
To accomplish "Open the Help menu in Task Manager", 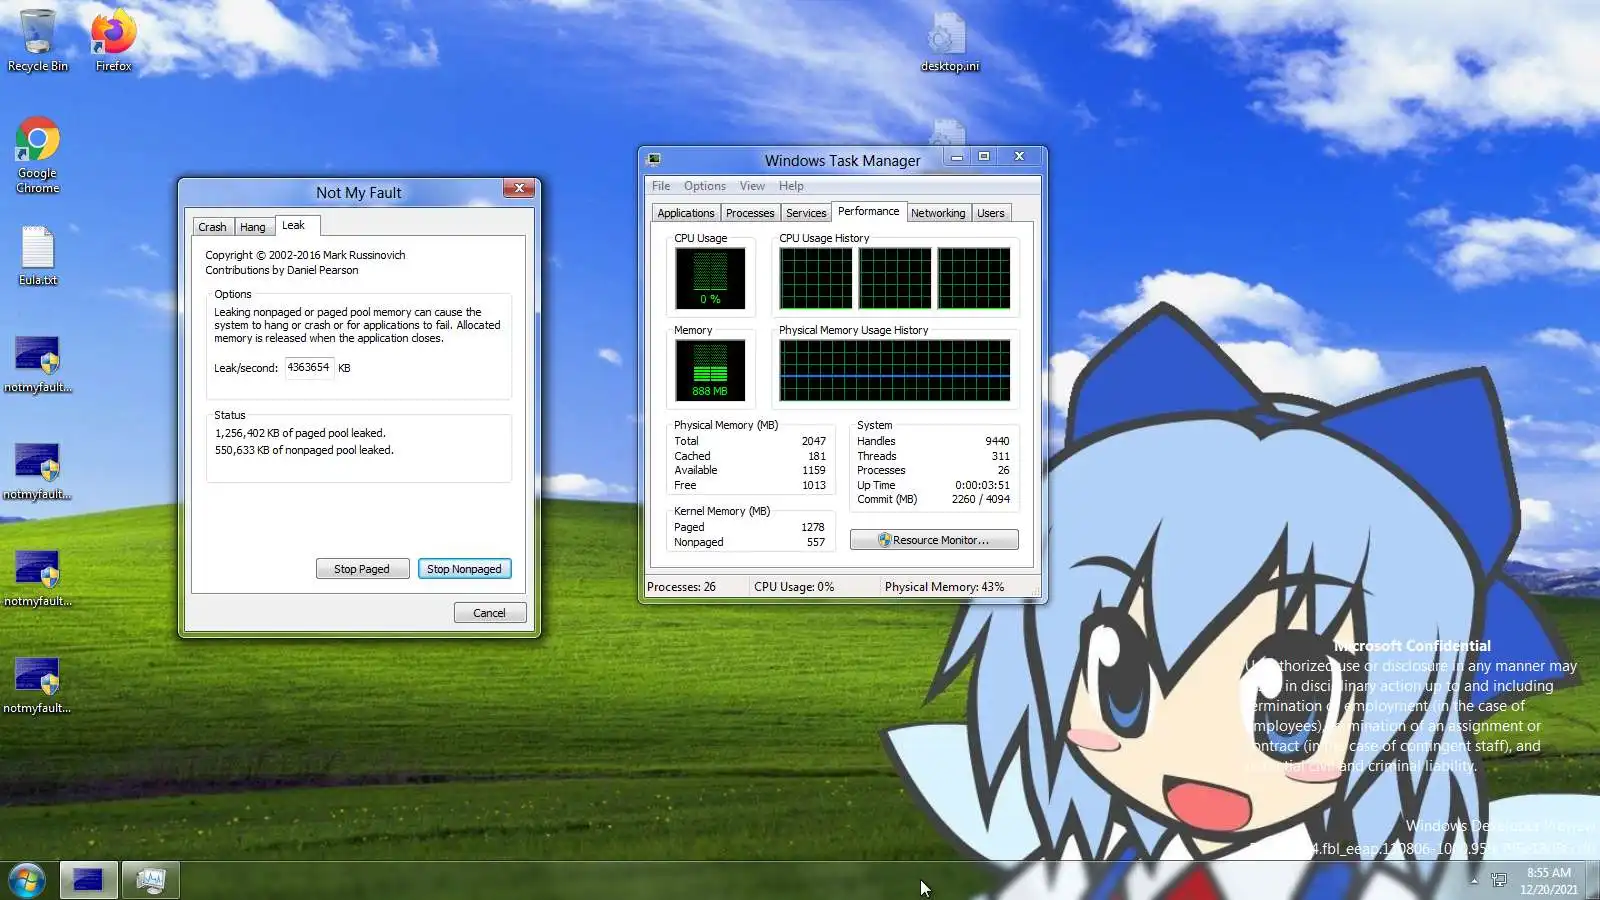I will (791, 186).
